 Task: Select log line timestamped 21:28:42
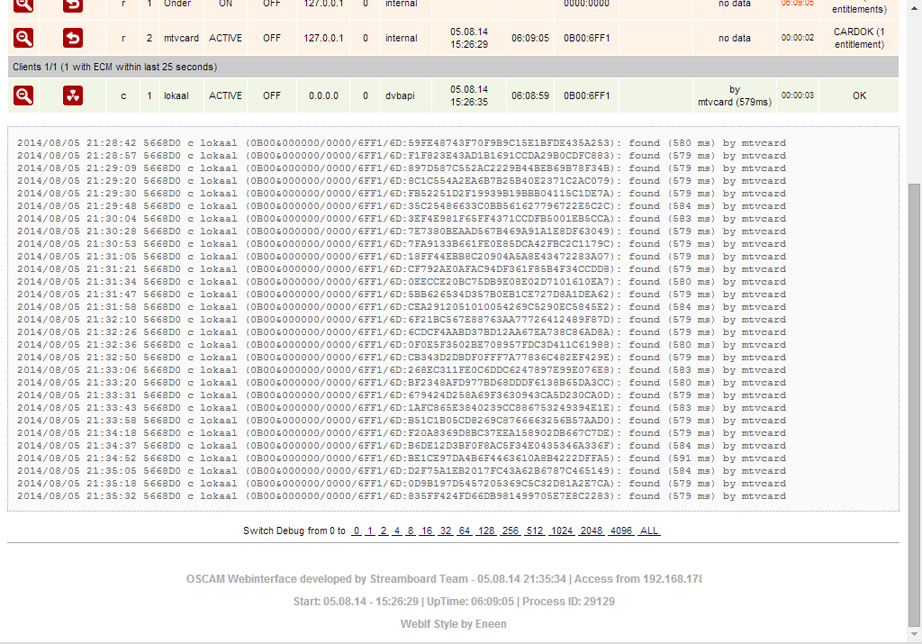pos(401,143)
